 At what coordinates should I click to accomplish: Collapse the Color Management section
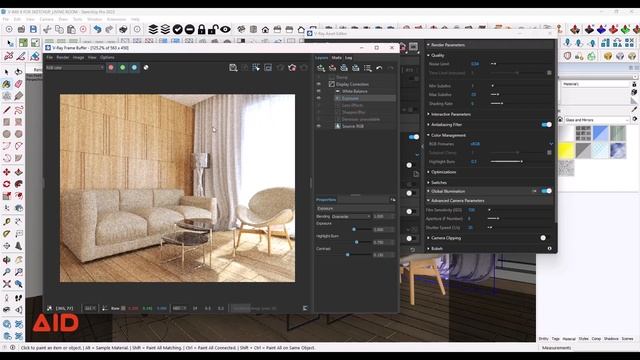point(428,135)
